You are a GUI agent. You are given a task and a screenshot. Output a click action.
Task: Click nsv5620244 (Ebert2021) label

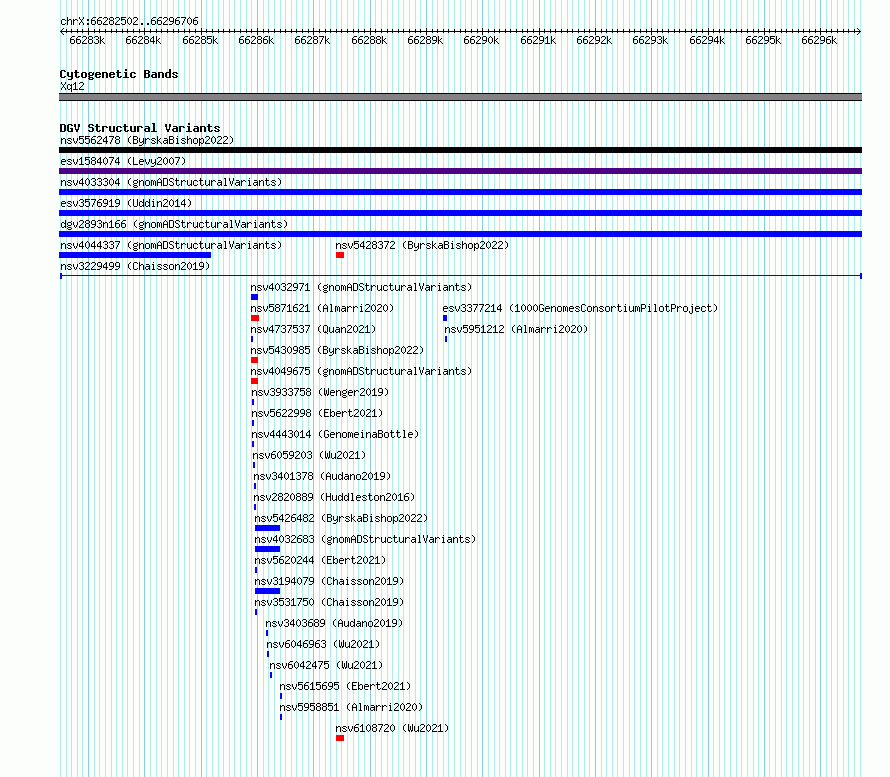(x=321, y=560)
